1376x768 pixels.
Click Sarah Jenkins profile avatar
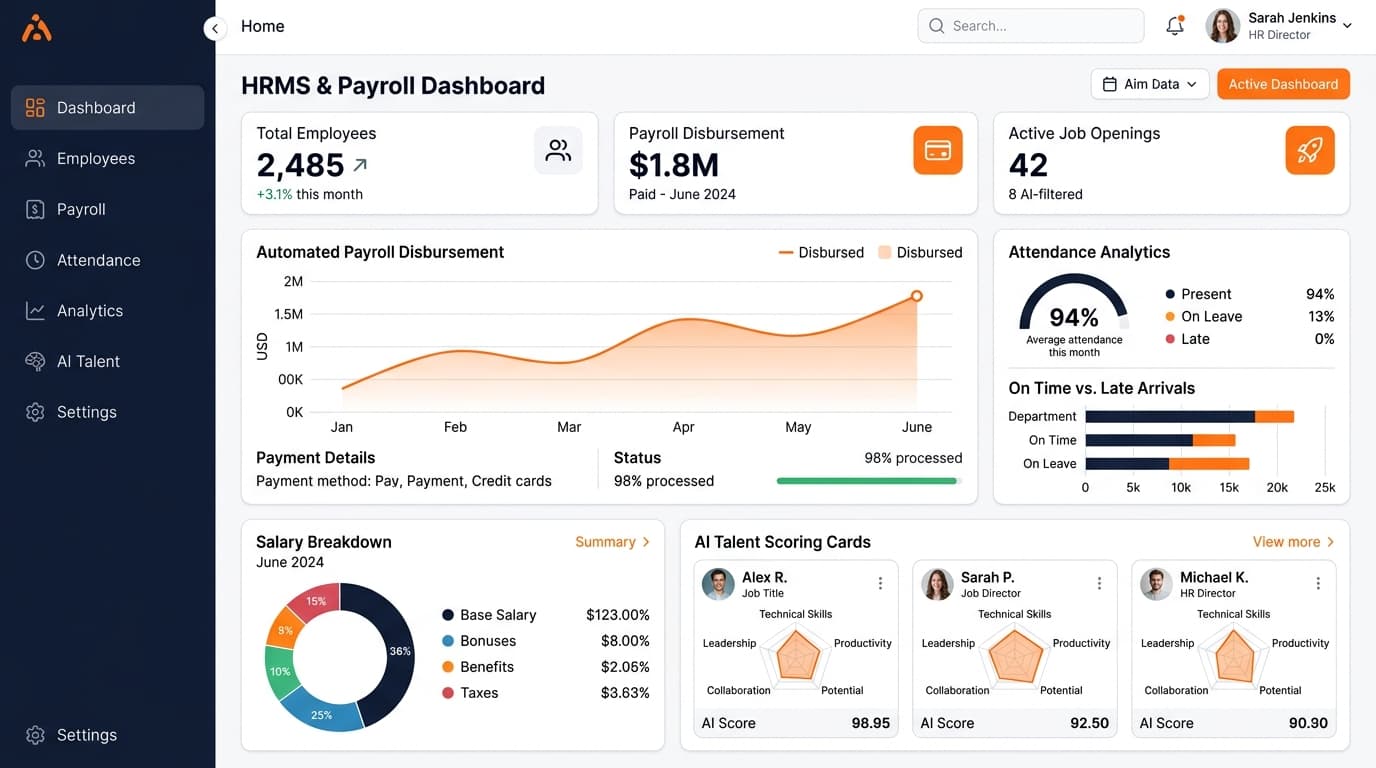[1223, 26]
